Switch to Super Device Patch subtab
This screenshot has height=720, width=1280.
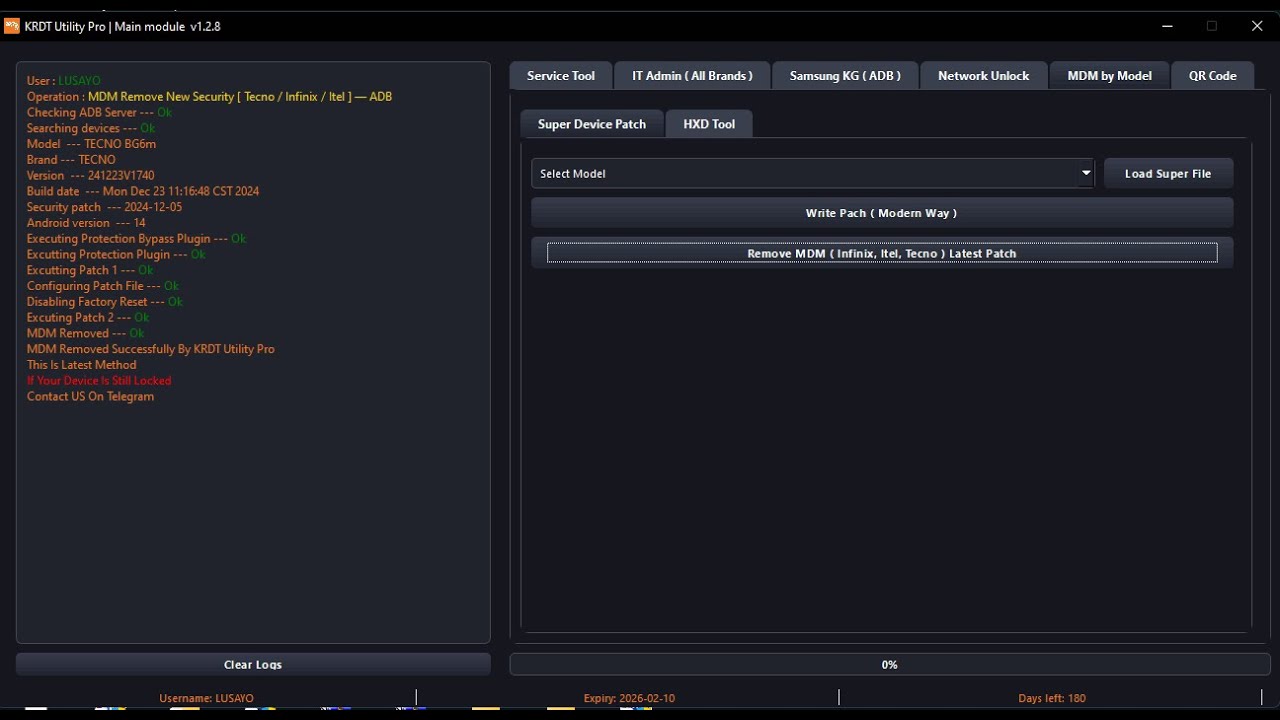point(592,124)
